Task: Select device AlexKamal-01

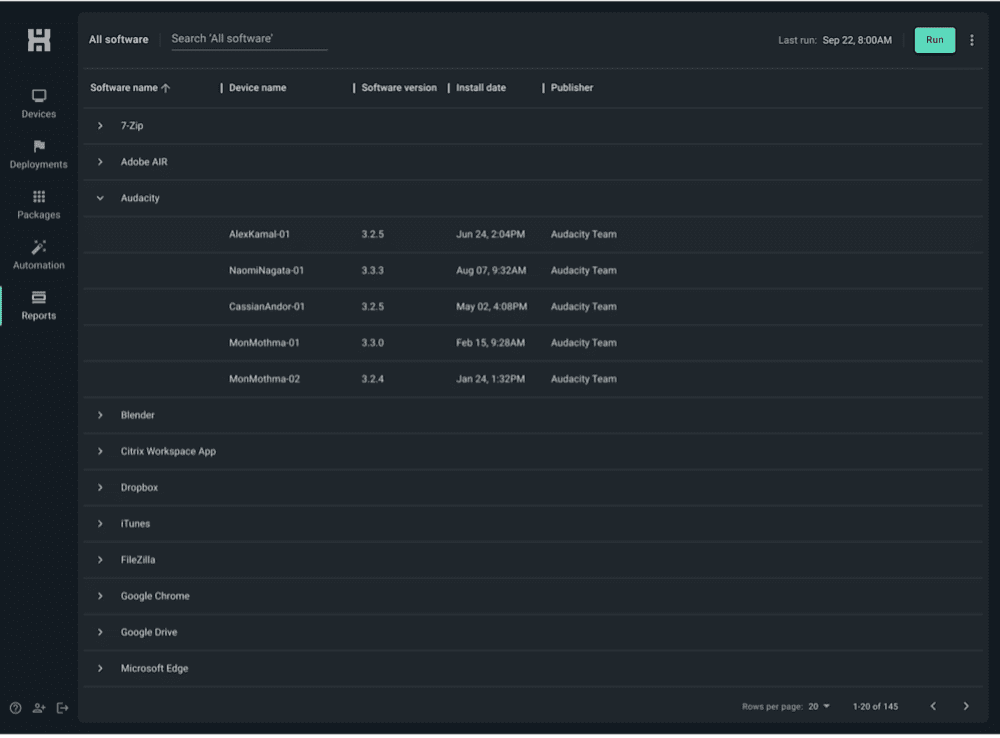Action: tap(260, 235)
